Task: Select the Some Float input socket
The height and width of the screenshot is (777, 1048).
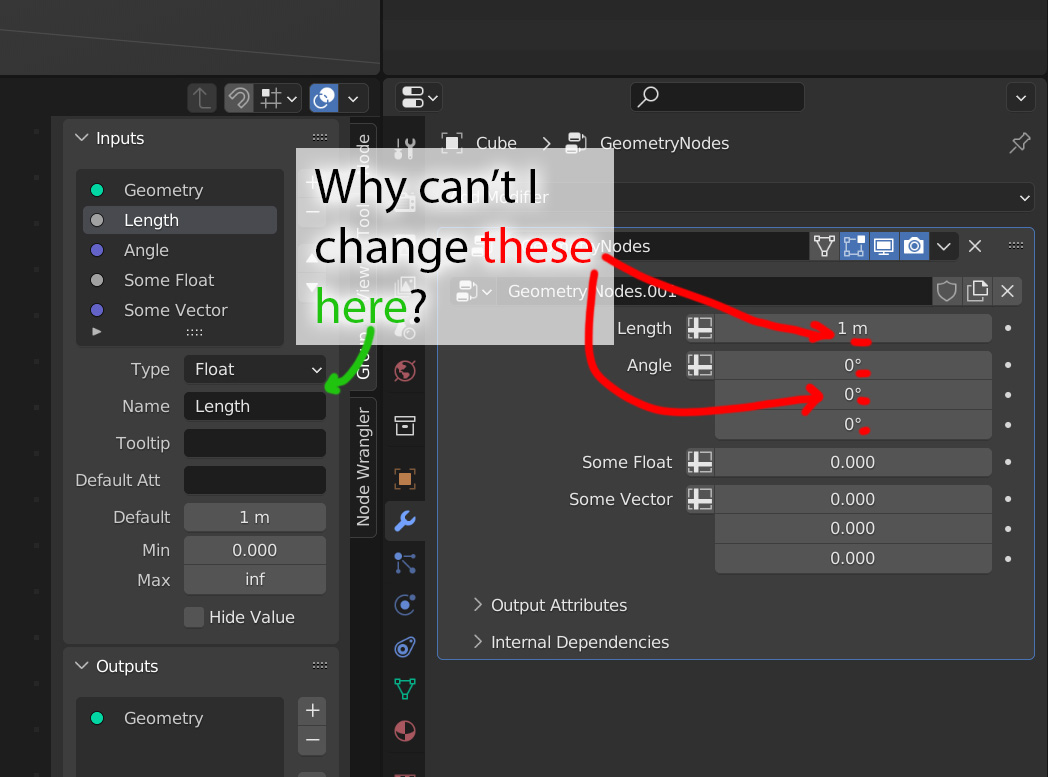Action: pos(180,281)
